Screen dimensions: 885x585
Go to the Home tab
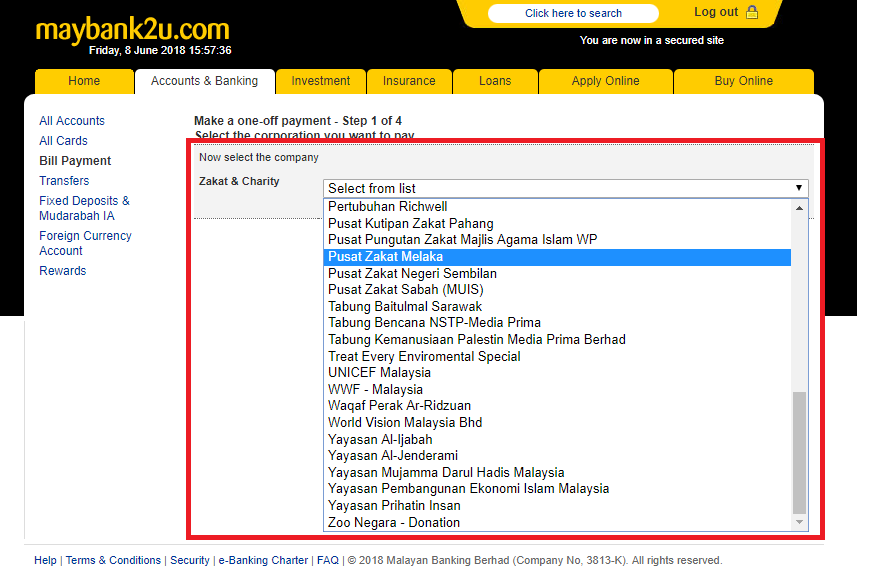click(x=84, y=81)
